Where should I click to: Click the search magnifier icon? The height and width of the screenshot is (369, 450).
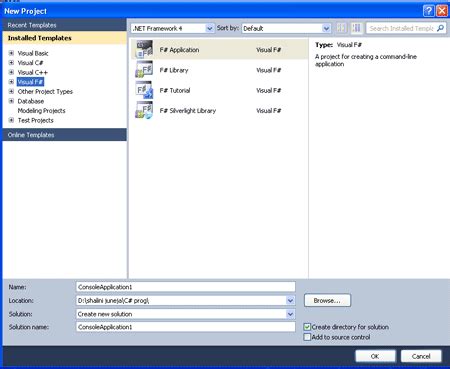coord(440,28)
